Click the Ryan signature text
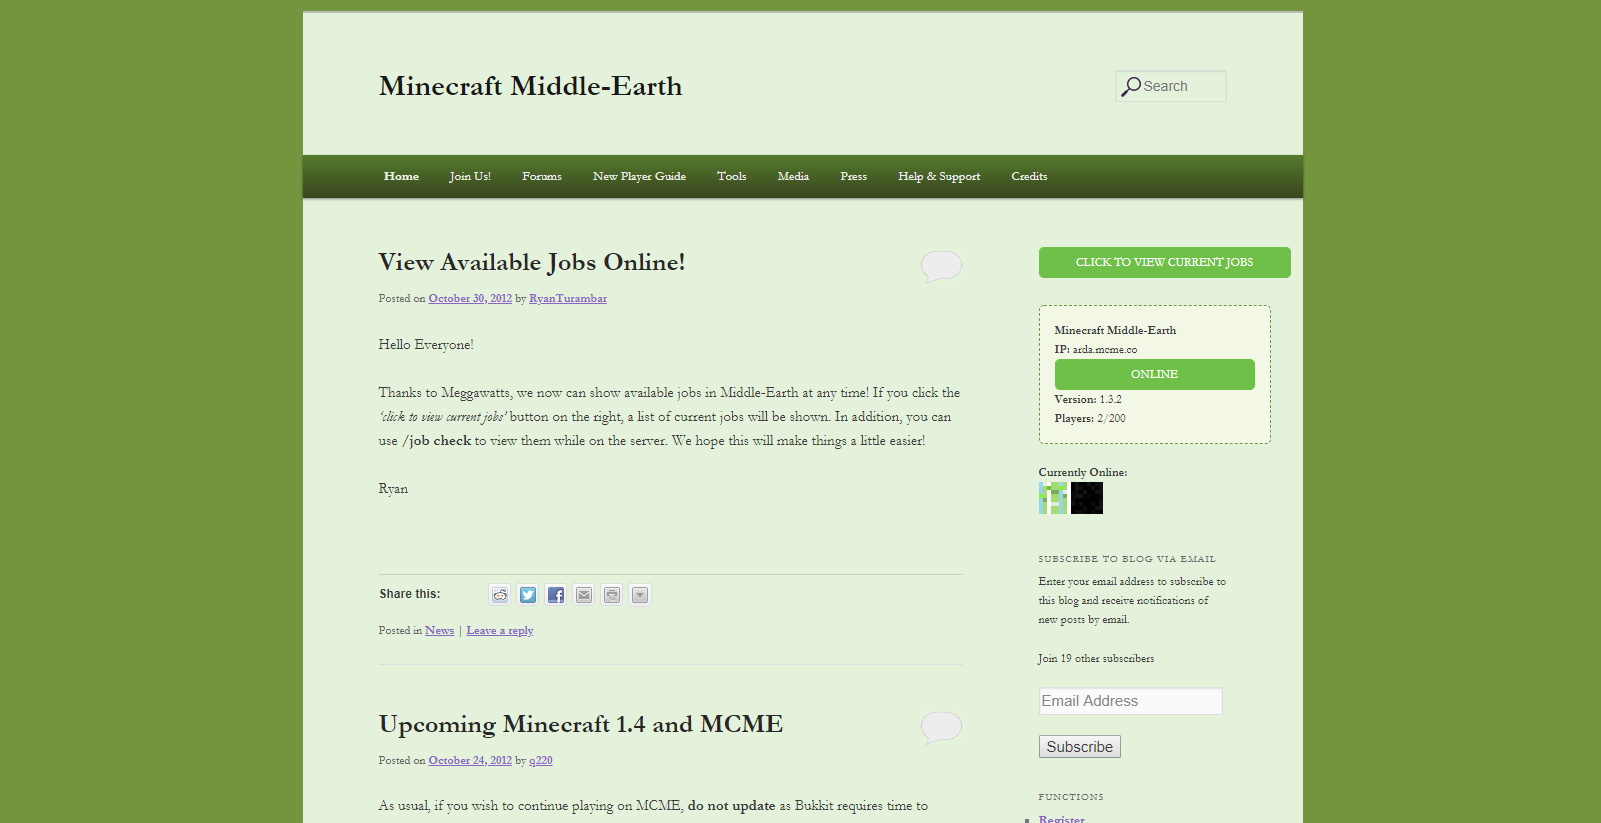This screenshot has height=823, width=1601. (x=393, y=489)
